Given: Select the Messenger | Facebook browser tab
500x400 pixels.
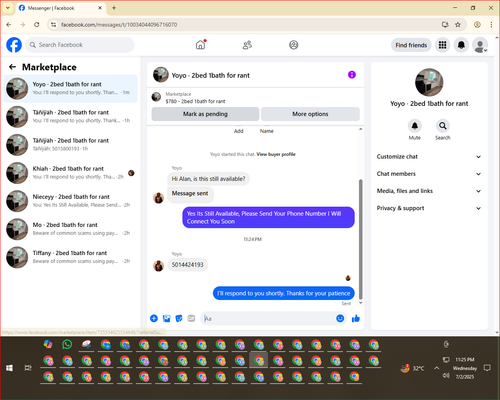Looking at the screenshot, I should coord(61,8).
